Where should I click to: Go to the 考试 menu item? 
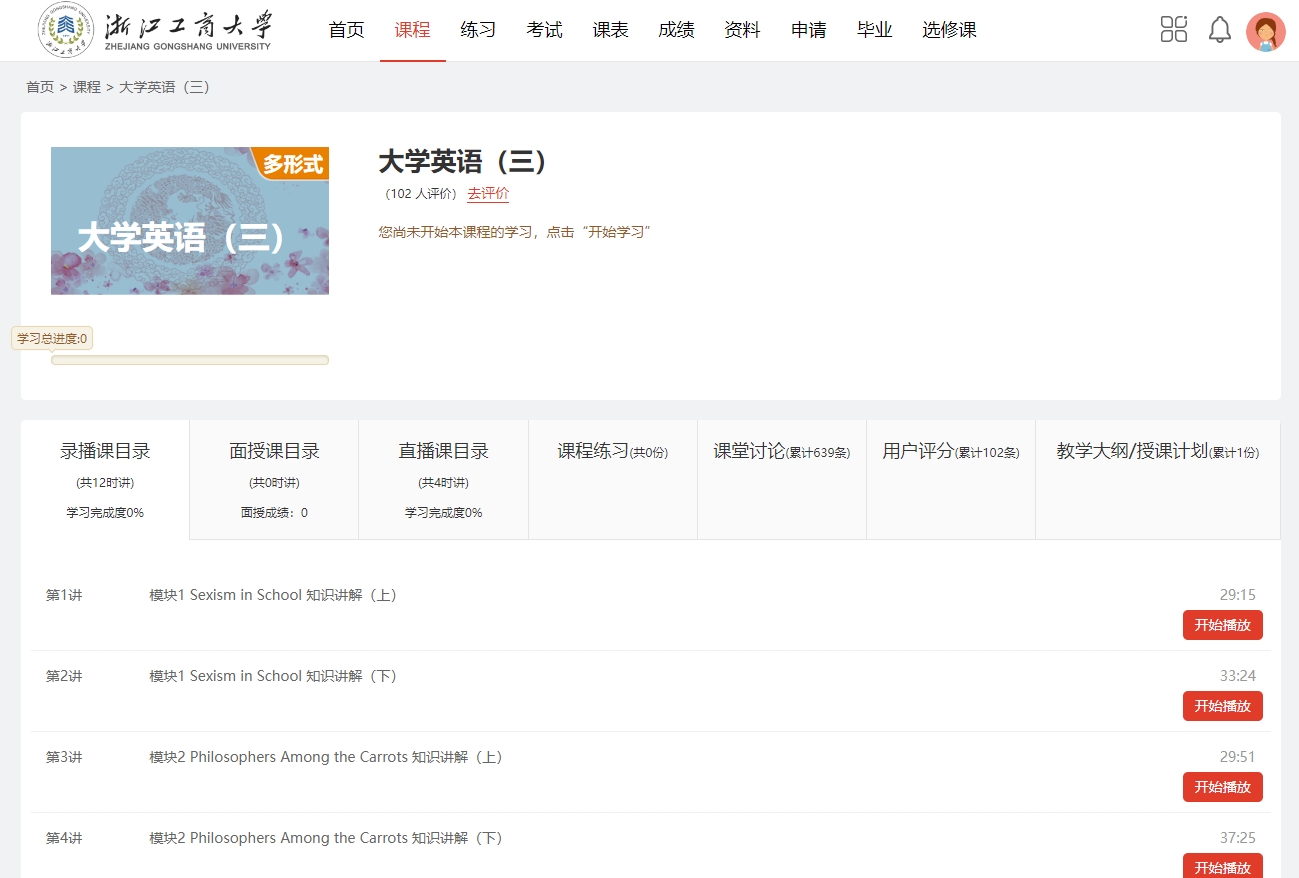544,30
